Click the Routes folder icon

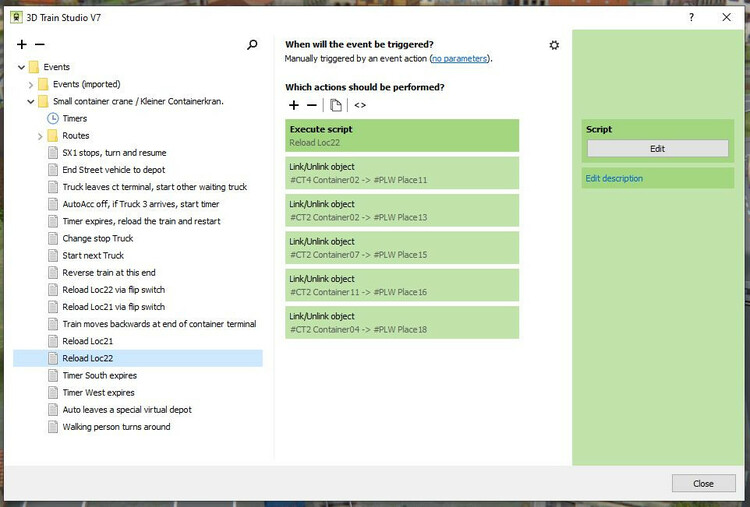pos(53,135)
